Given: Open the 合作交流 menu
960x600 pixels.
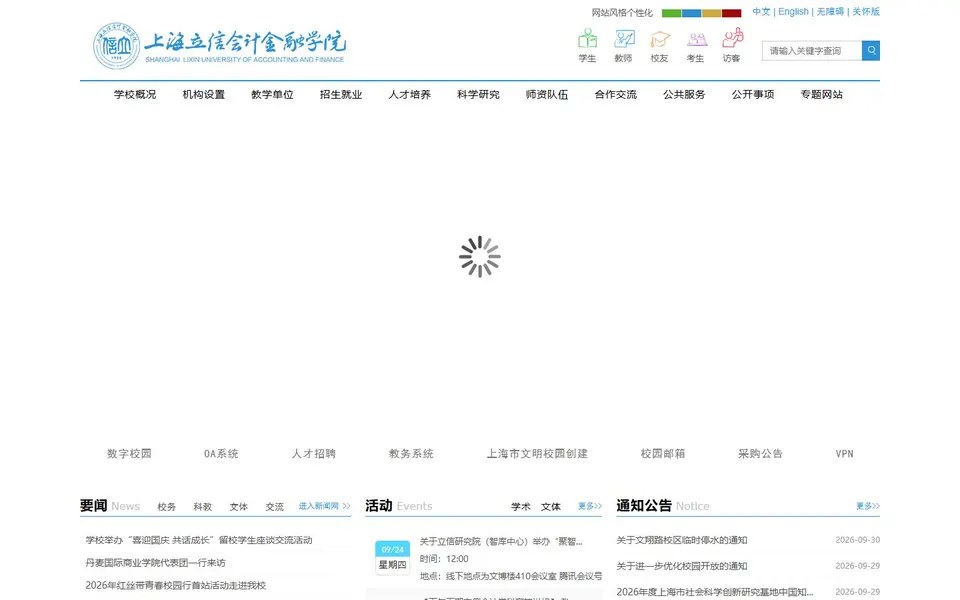Looking at the screenshot, I should click(615, 94).
